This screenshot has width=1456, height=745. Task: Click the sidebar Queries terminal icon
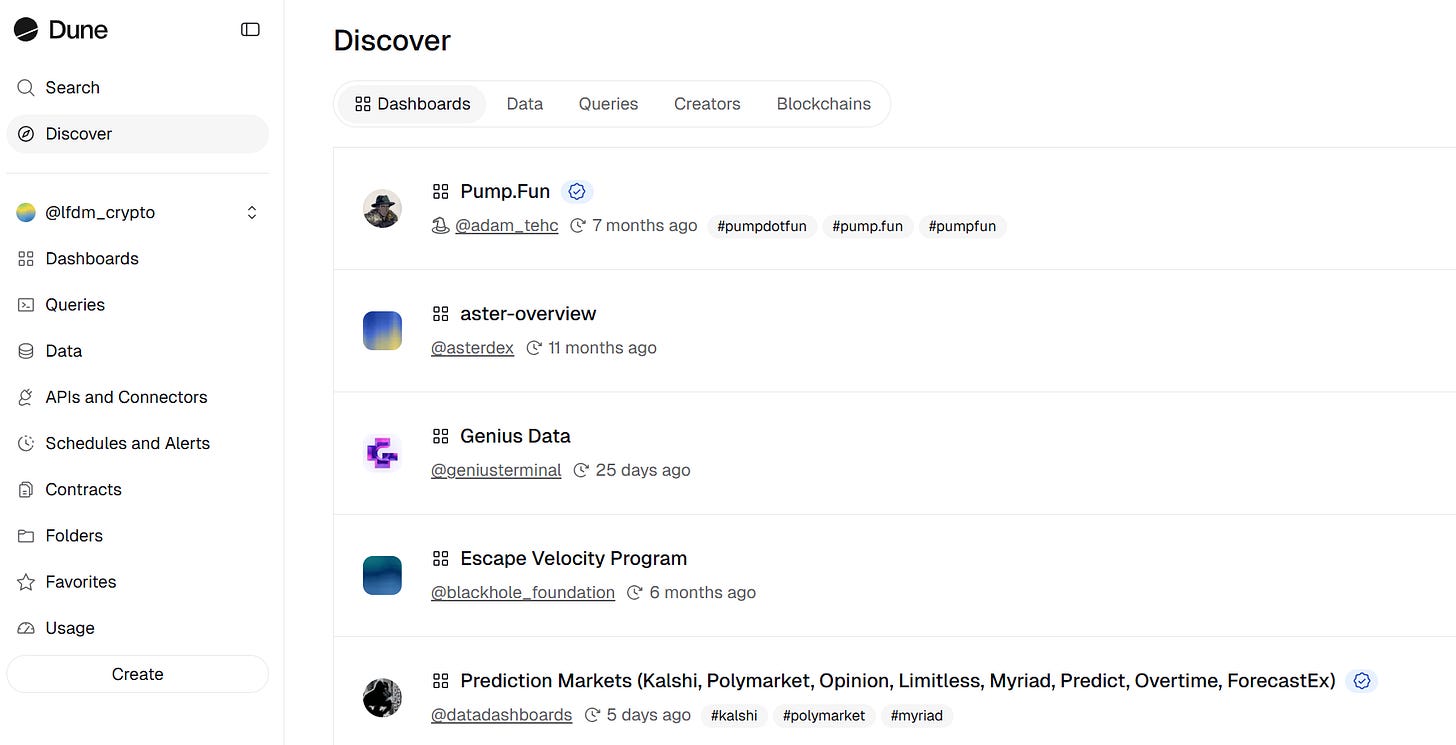coord(26,305)
